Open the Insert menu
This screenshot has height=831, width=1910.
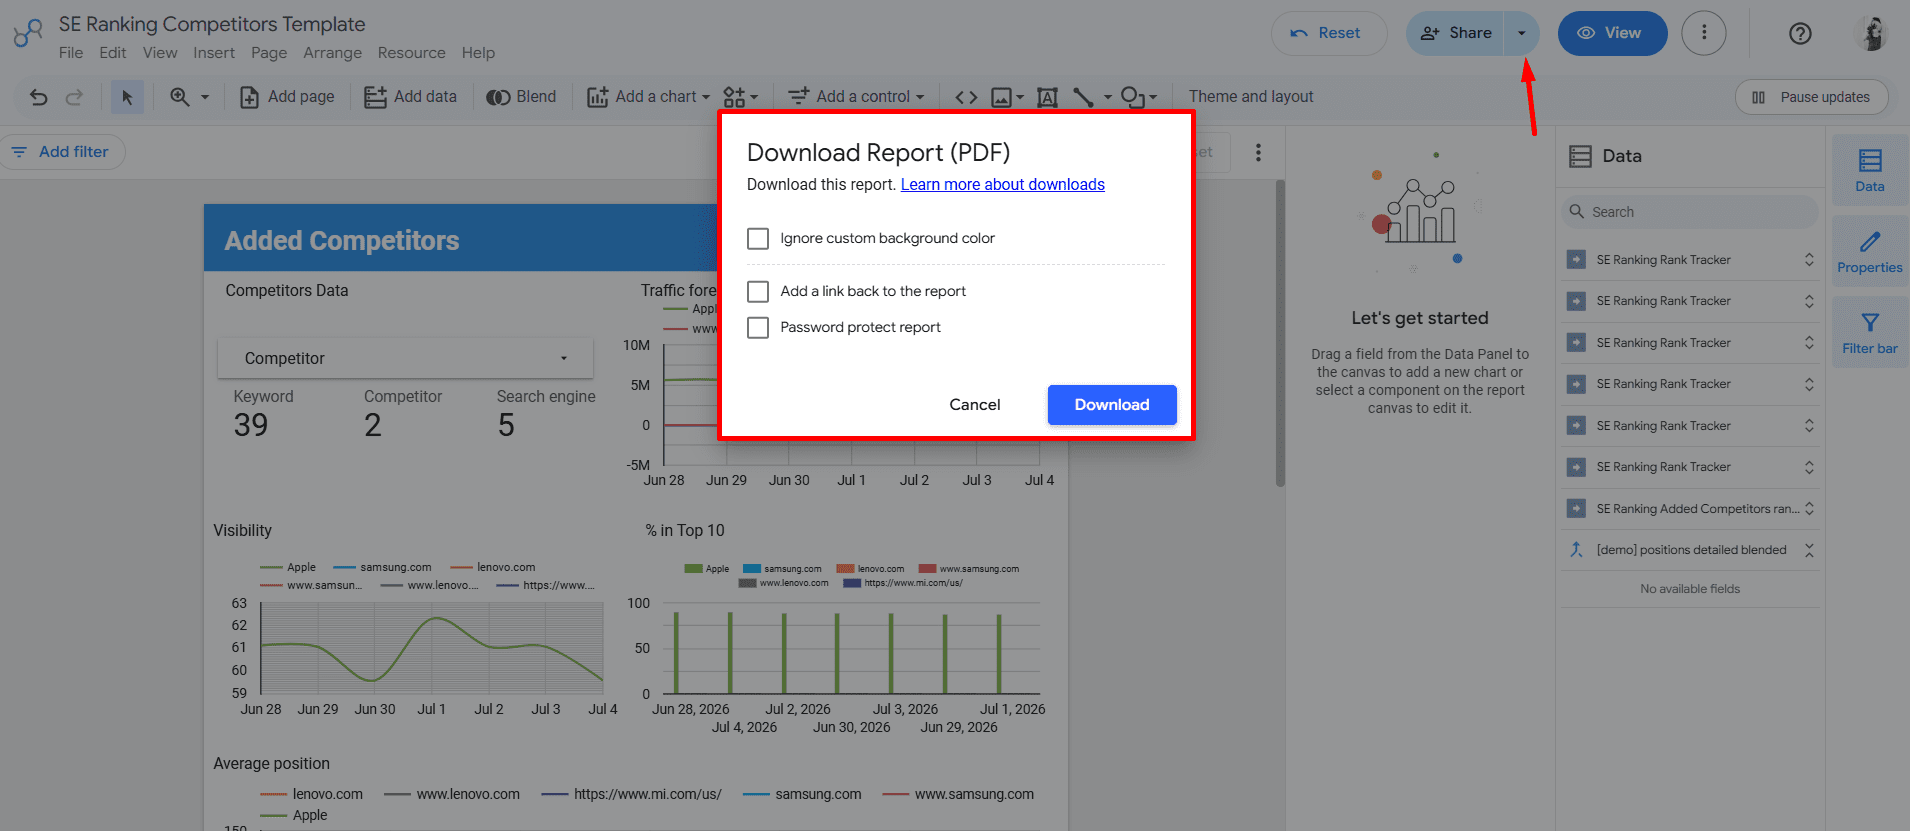tap(214, 53)
